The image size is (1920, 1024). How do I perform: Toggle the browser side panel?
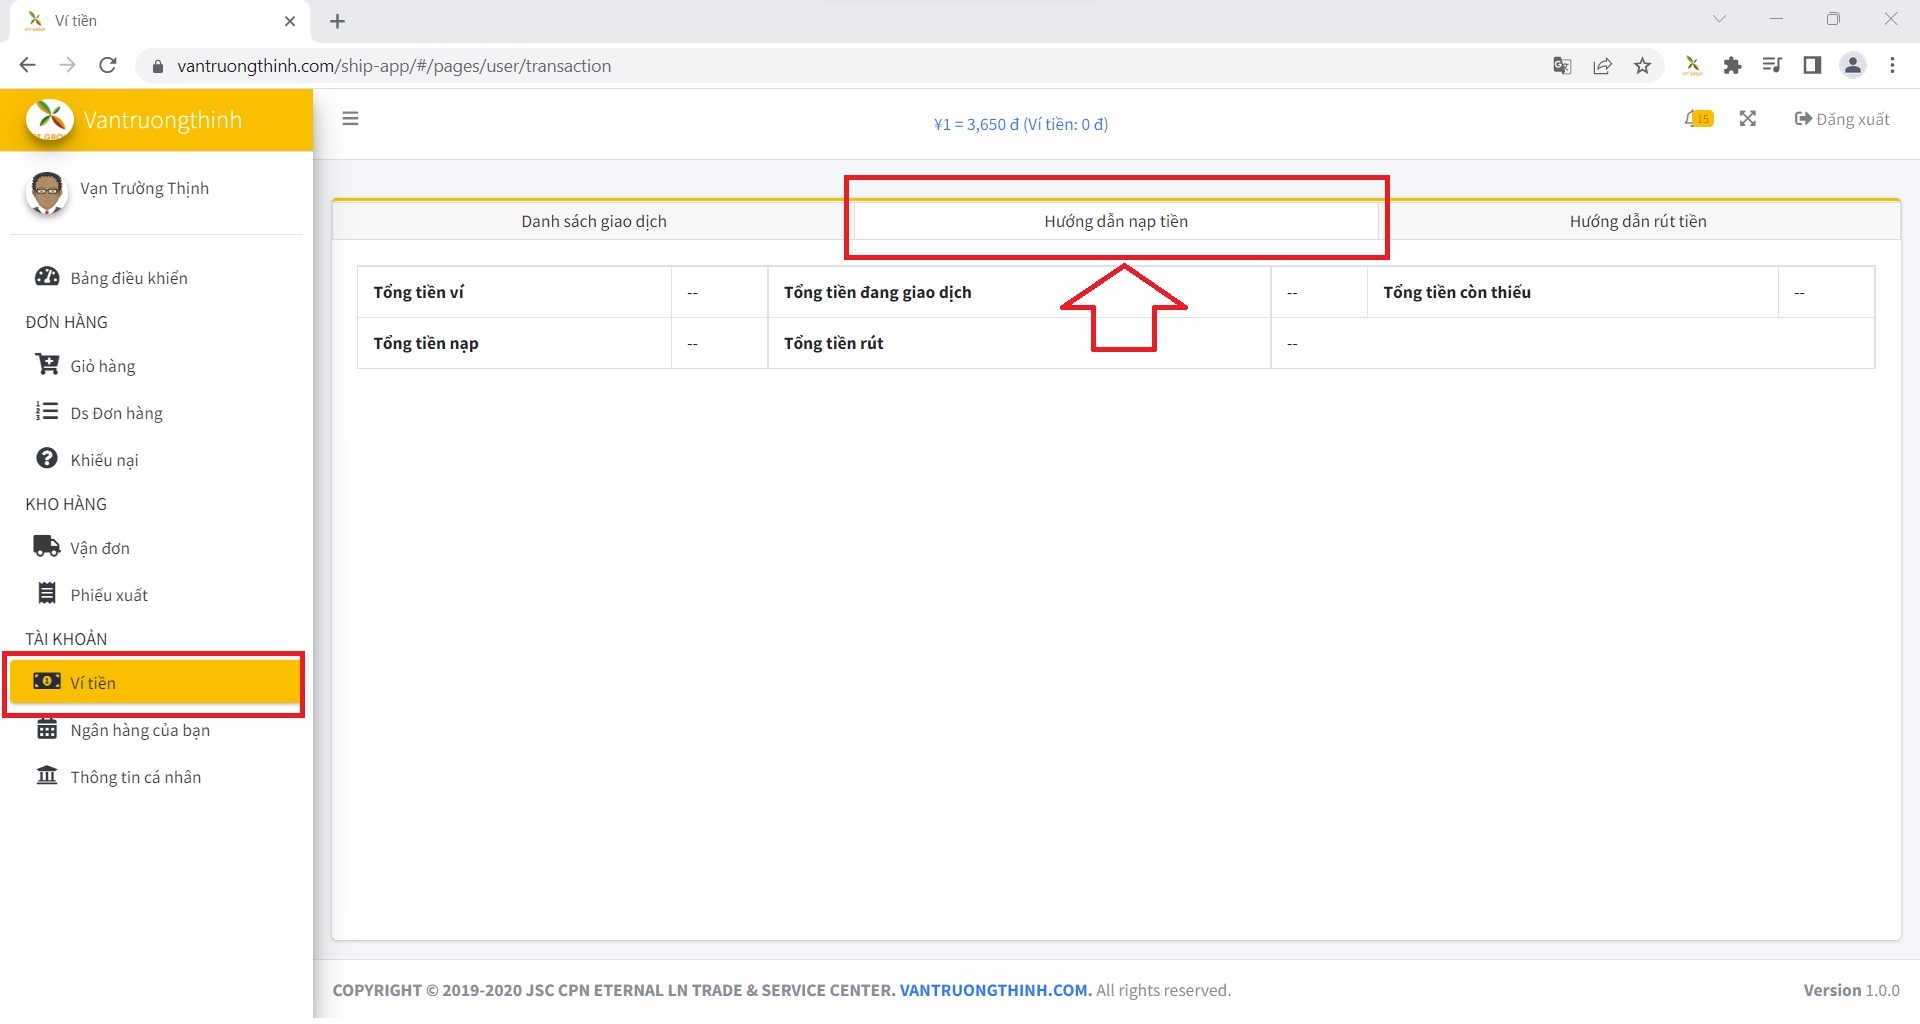1812,65
